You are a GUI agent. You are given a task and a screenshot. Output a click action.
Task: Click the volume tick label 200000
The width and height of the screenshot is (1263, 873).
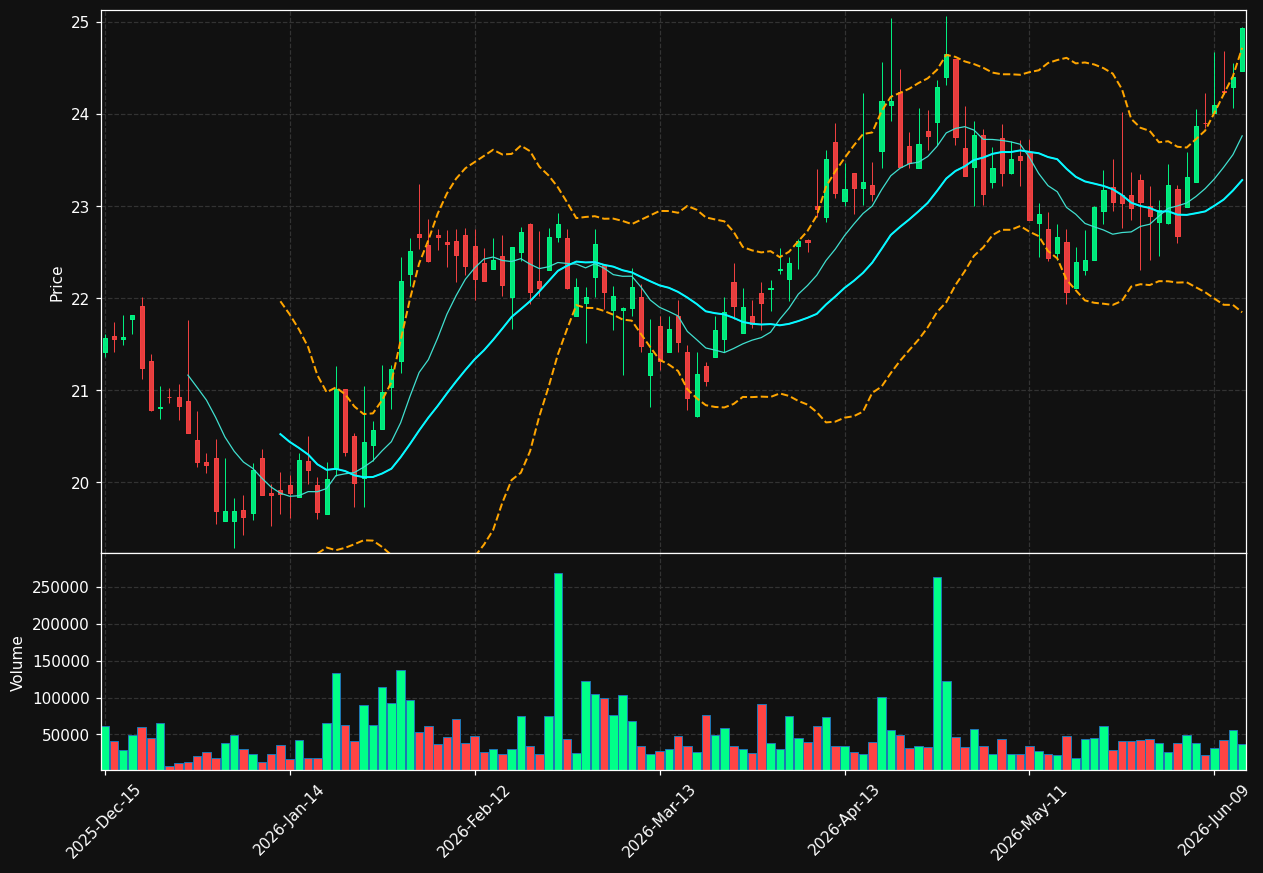click(x=62, y=625)
